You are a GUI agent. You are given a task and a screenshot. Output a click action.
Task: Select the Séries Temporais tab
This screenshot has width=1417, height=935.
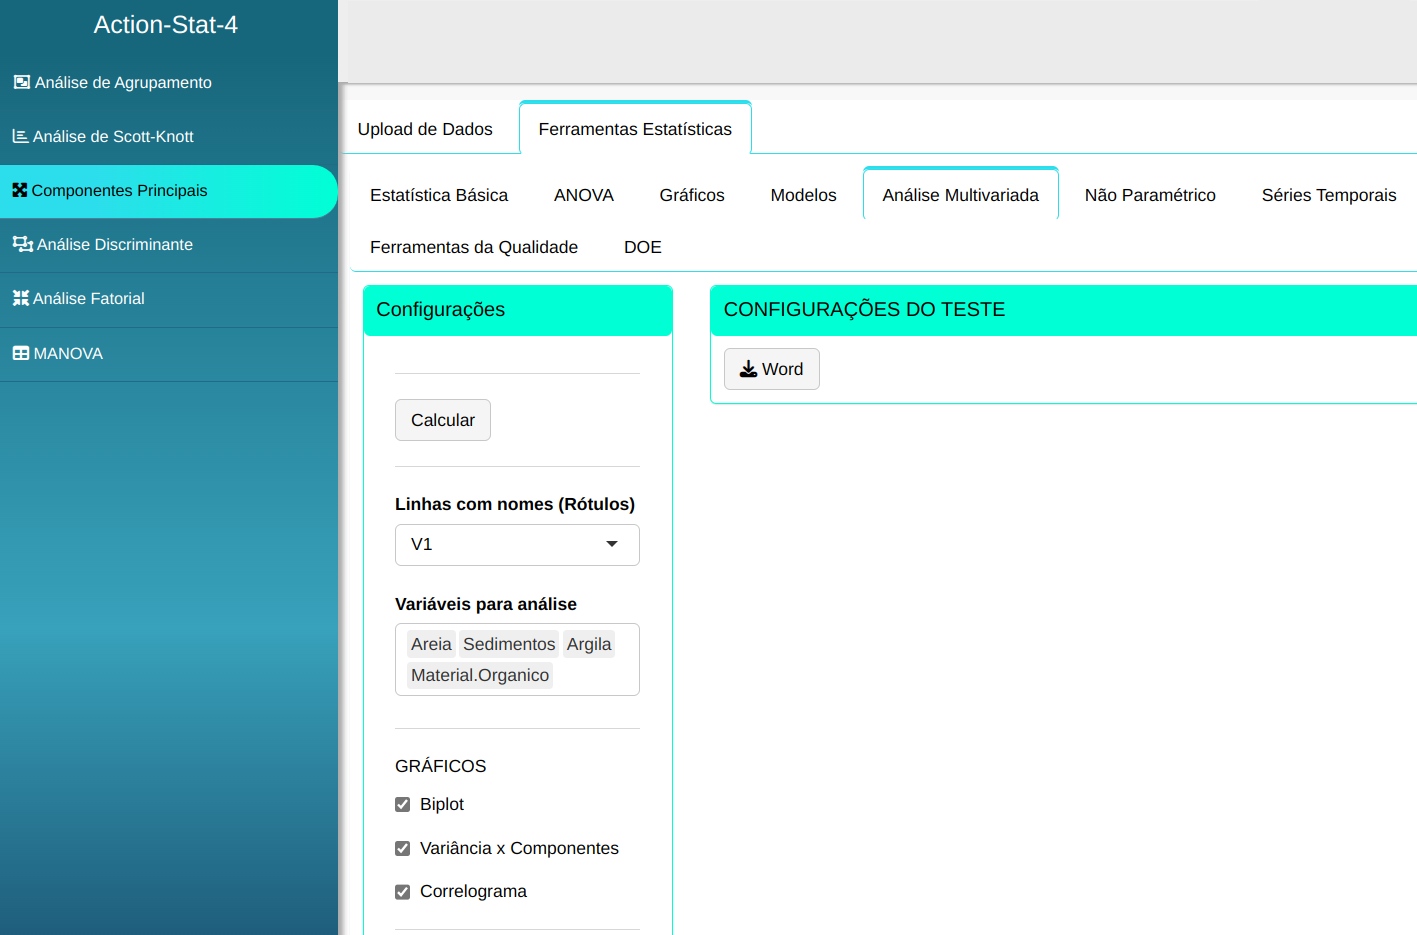click(x=1328, y=195)
